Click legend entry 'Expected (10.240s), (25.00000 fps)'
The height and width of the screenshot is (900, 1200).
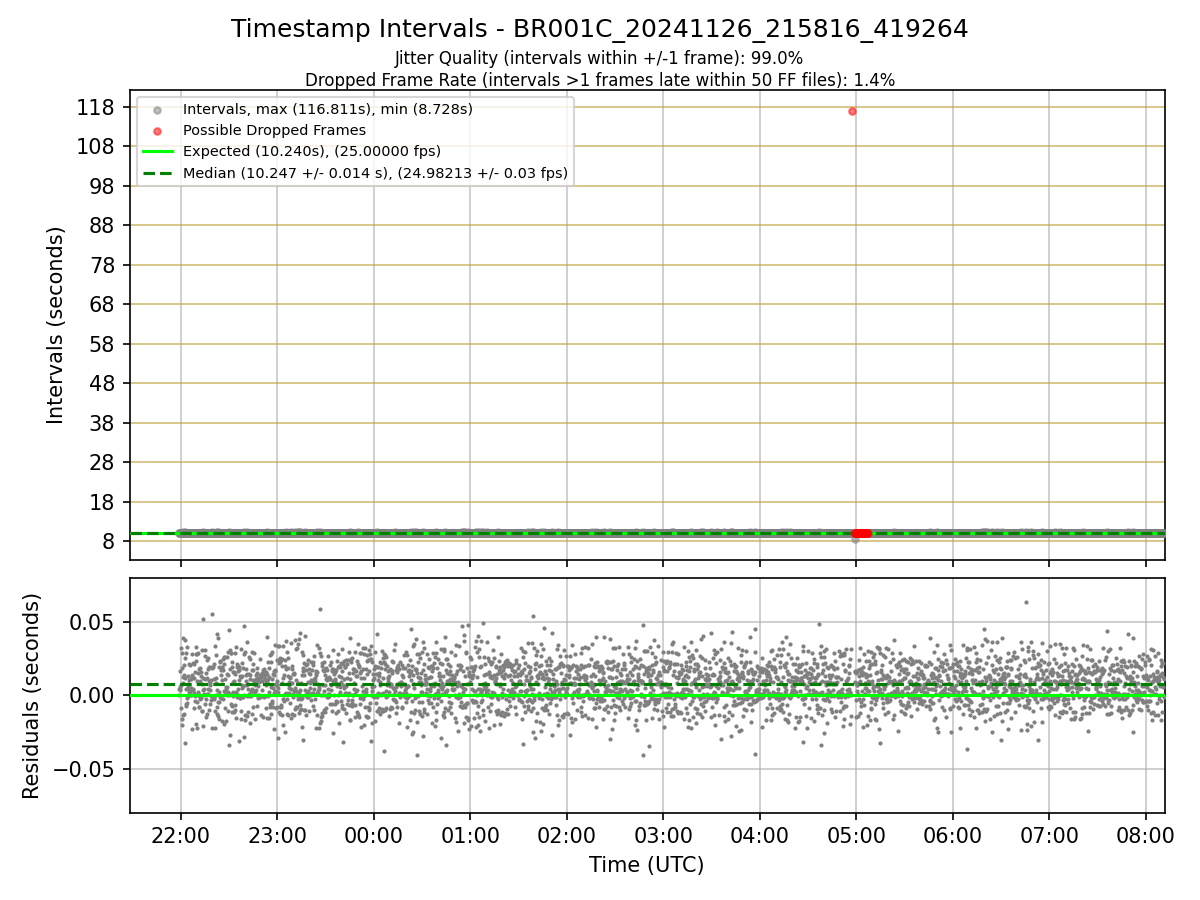pyautogui.click(x=311, y=151)
